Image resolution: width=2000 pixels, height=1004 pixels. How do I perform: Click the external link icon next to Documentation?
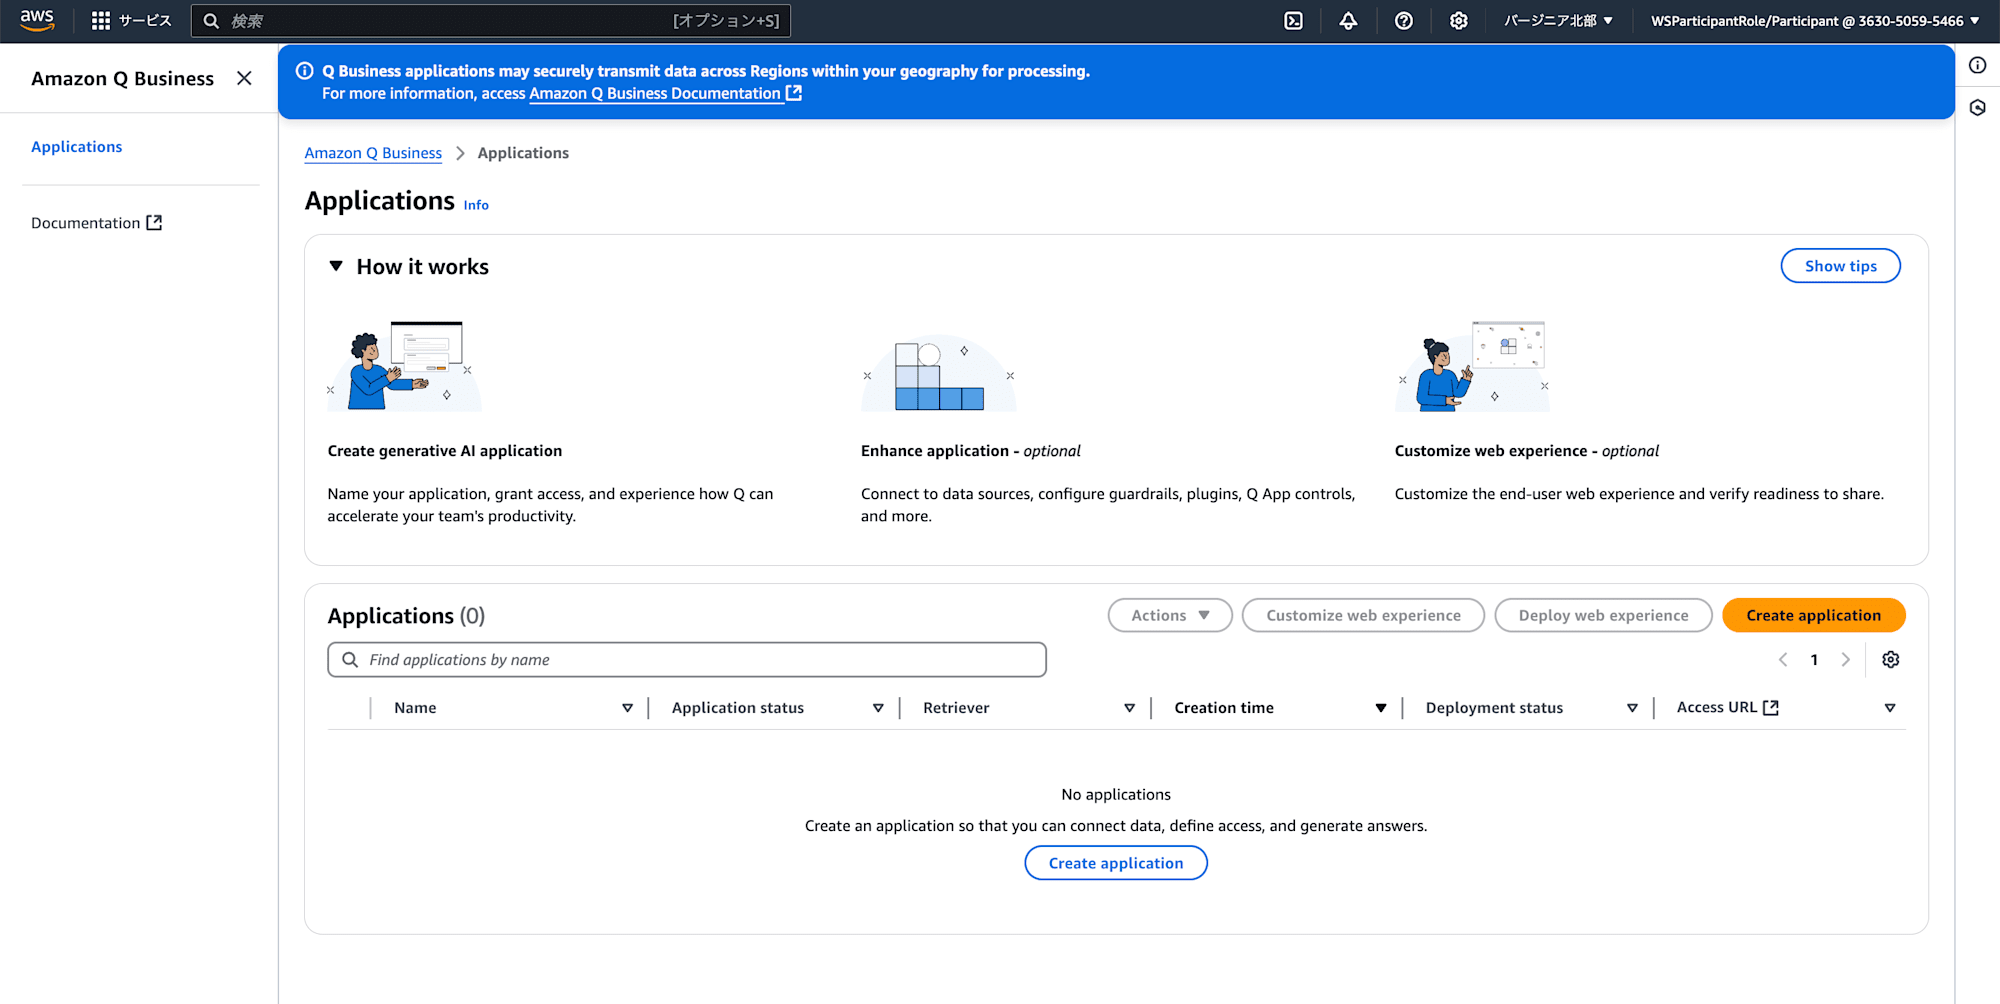[x=154, y=222]
